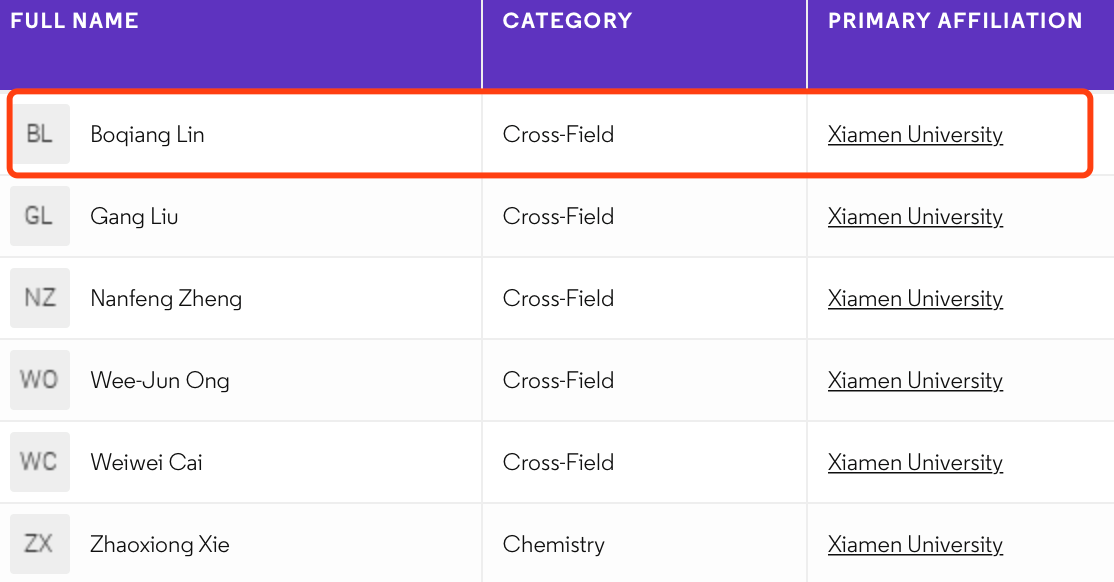Click the GL avatar badge

click(40, 216)
